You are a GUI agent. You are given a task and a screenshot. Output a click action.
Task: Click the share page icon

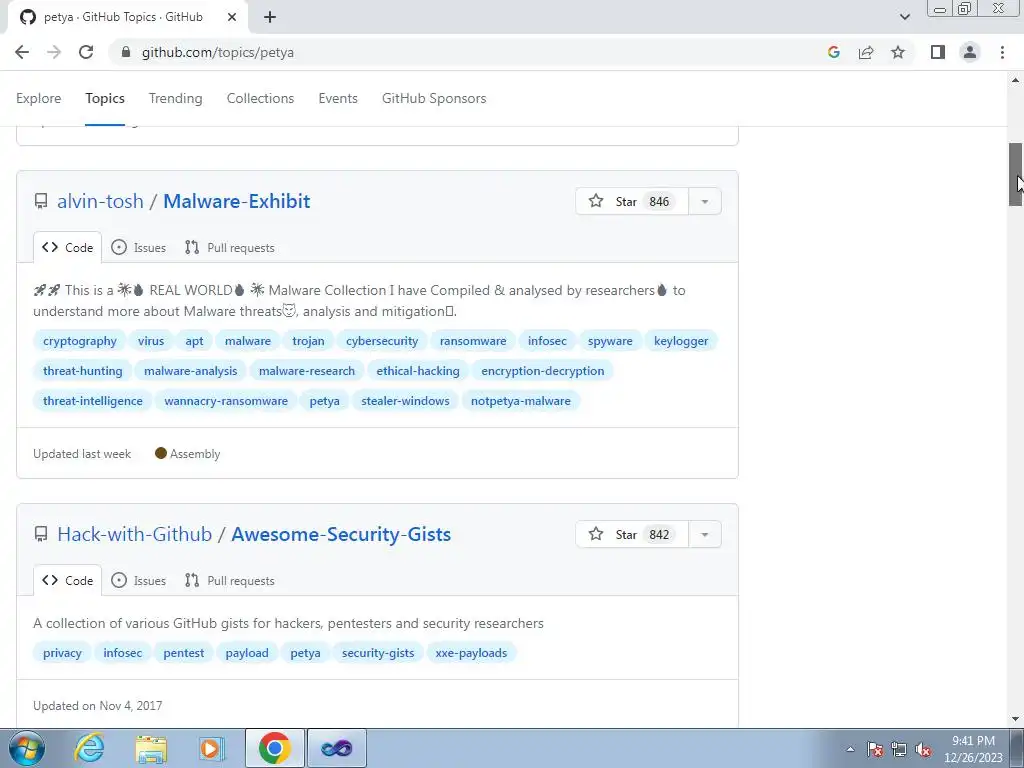866,52
